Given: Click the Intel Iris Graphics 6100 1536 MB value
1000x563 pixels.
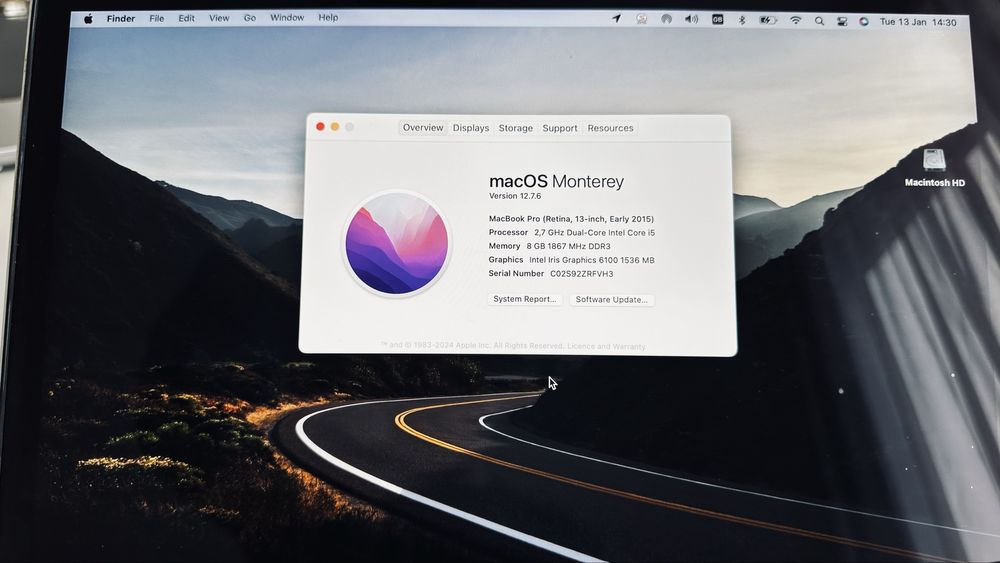Looking at the screenshot, I should [x=592, y=260].
